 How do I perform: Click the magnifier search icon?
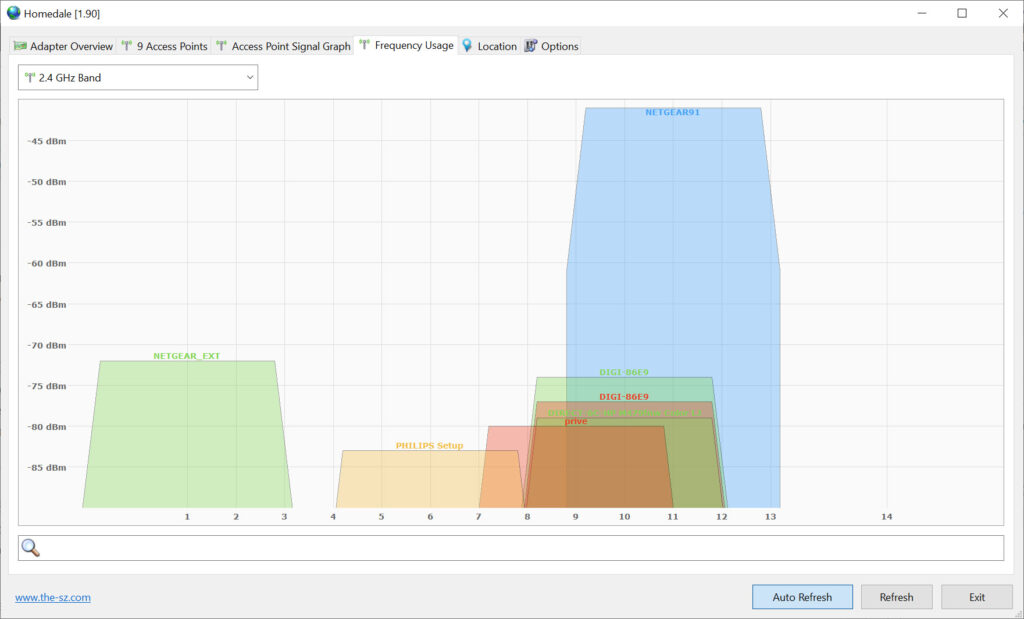[x=30, y=548]
